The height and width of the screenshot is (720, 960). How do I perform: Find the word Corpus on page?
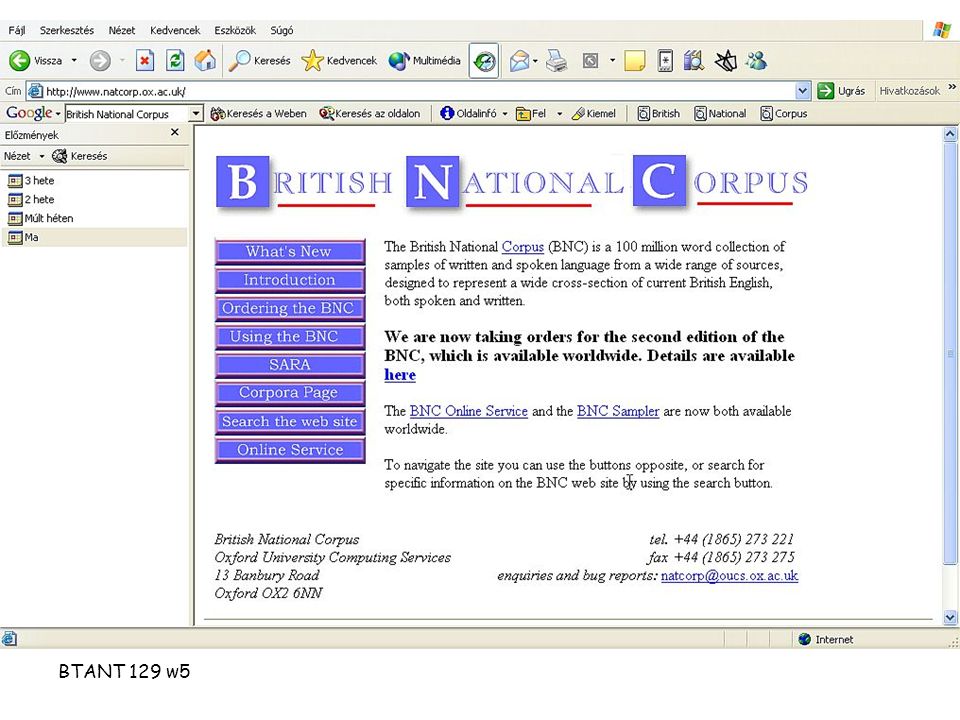784,113
